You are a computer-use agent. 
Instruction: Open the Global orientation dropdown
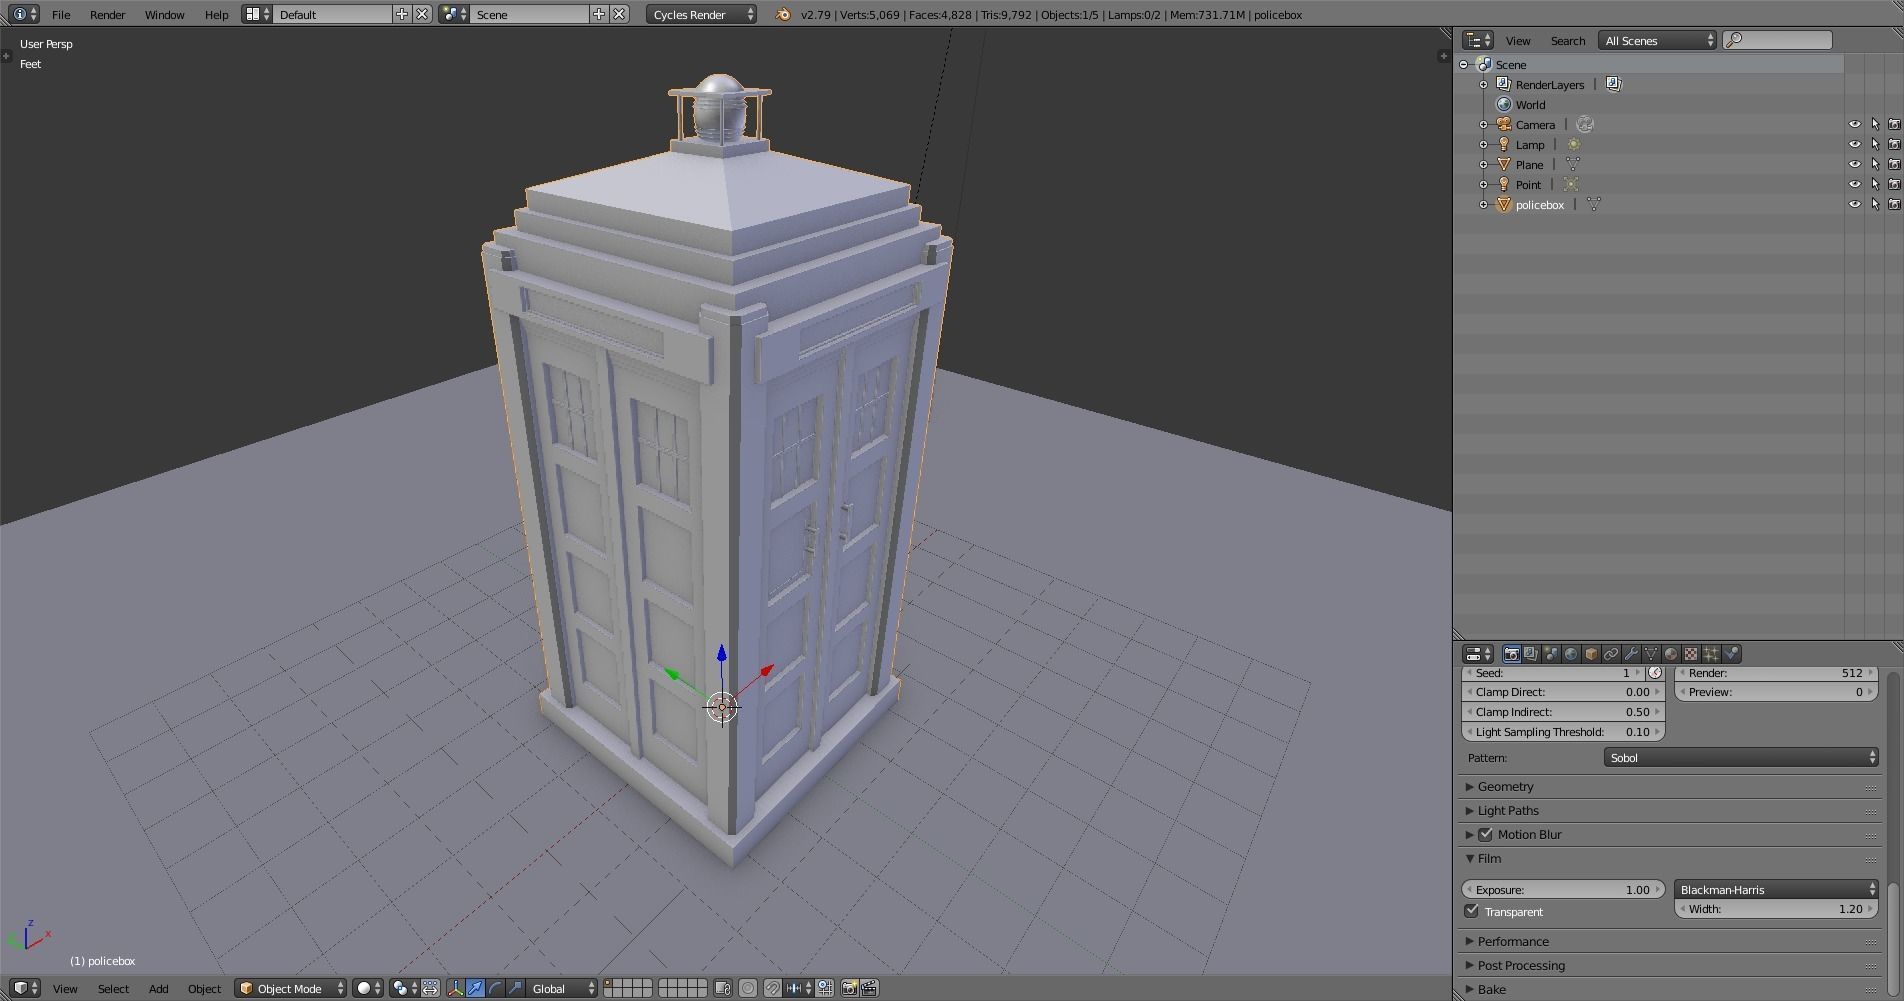(x=562, y=988)
